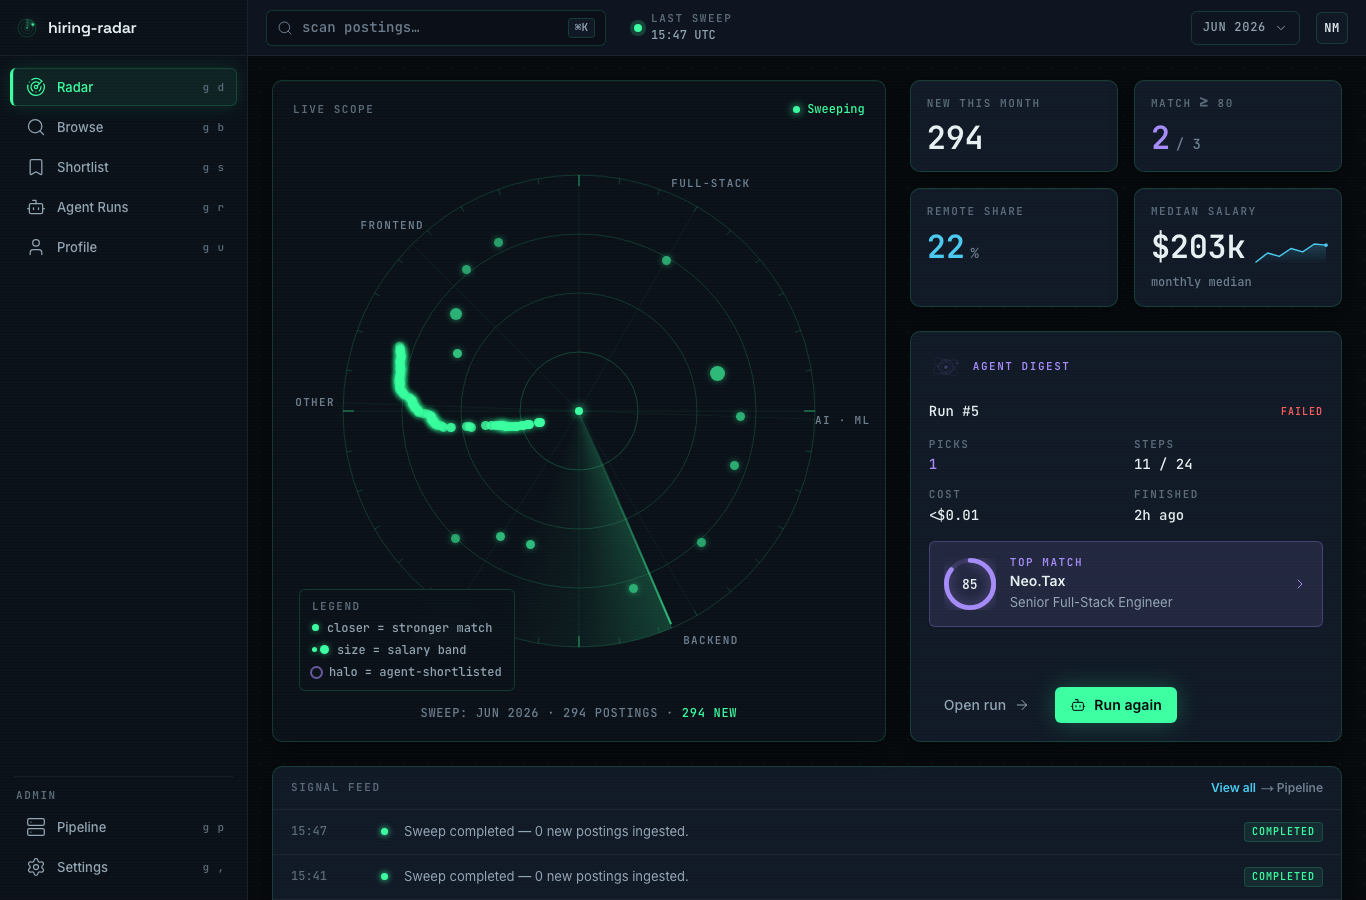Click the New This Month 294 card
Screen dimensions: 1366x900
pyautogui.click(x=1014, y=126)
